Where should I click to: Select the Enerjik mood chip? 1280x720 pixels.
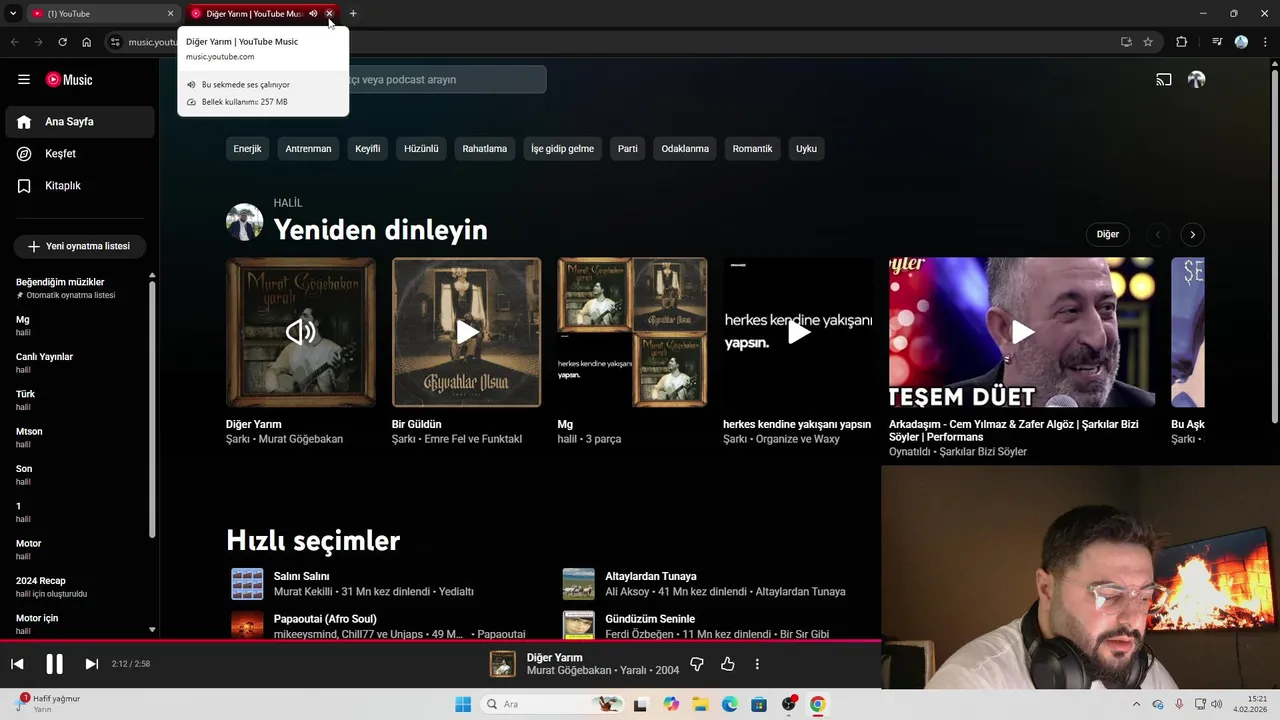click(247, 149)
